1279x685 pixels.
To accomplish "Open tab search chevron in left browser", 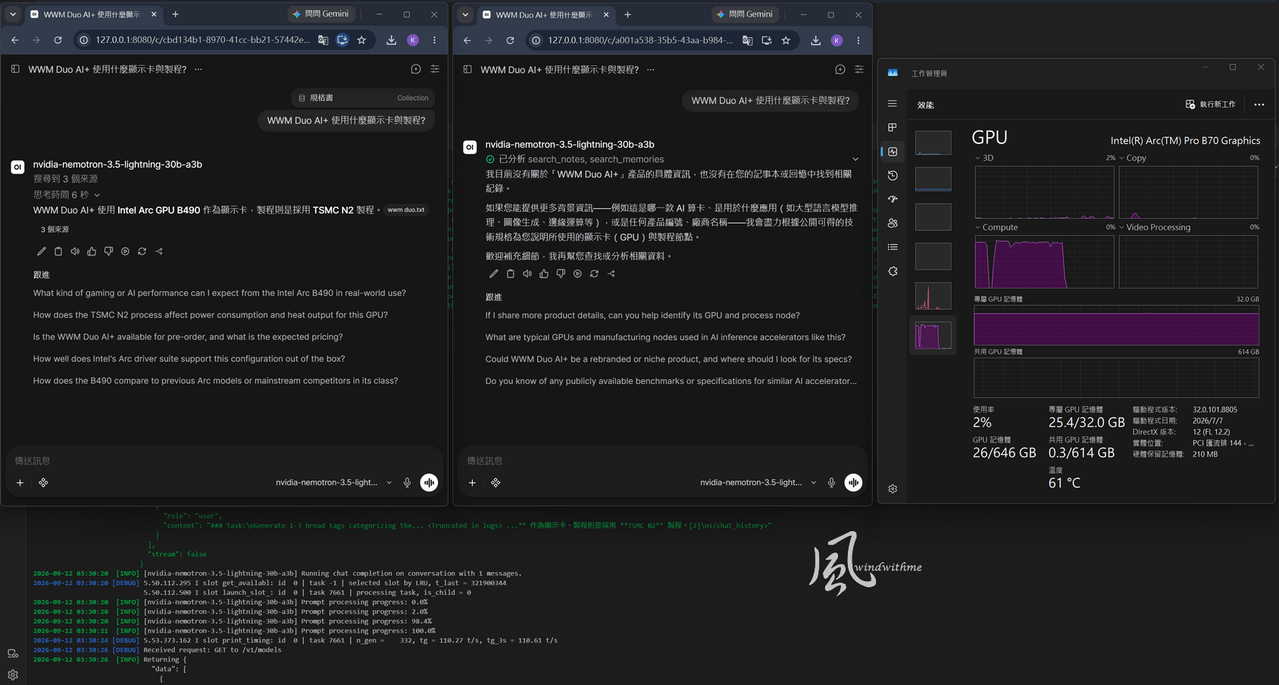I will pos(13,14).
